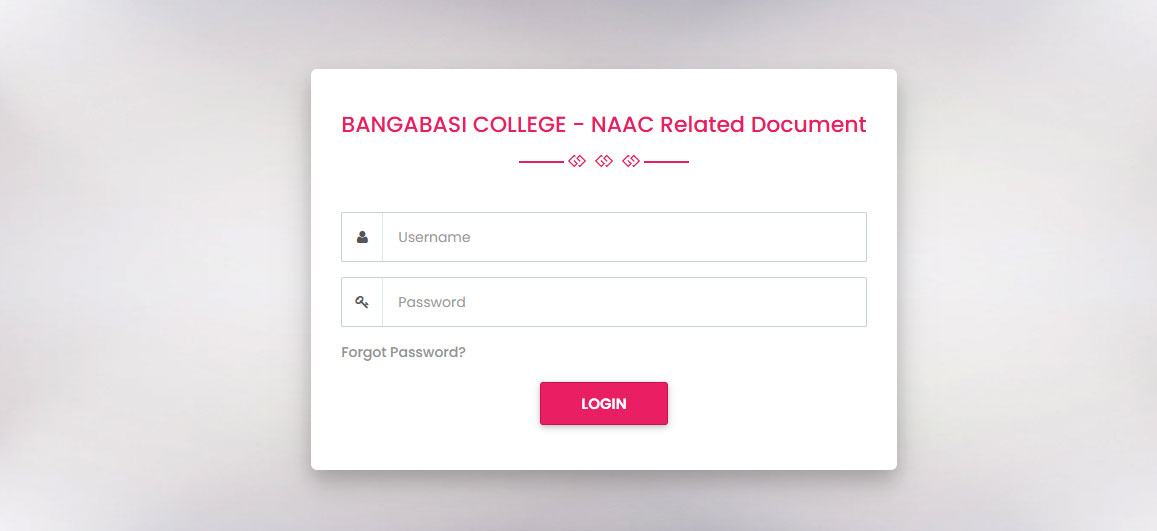
Task: Click blank white card area below LOGIN button
Action: (x=604, y=447)
